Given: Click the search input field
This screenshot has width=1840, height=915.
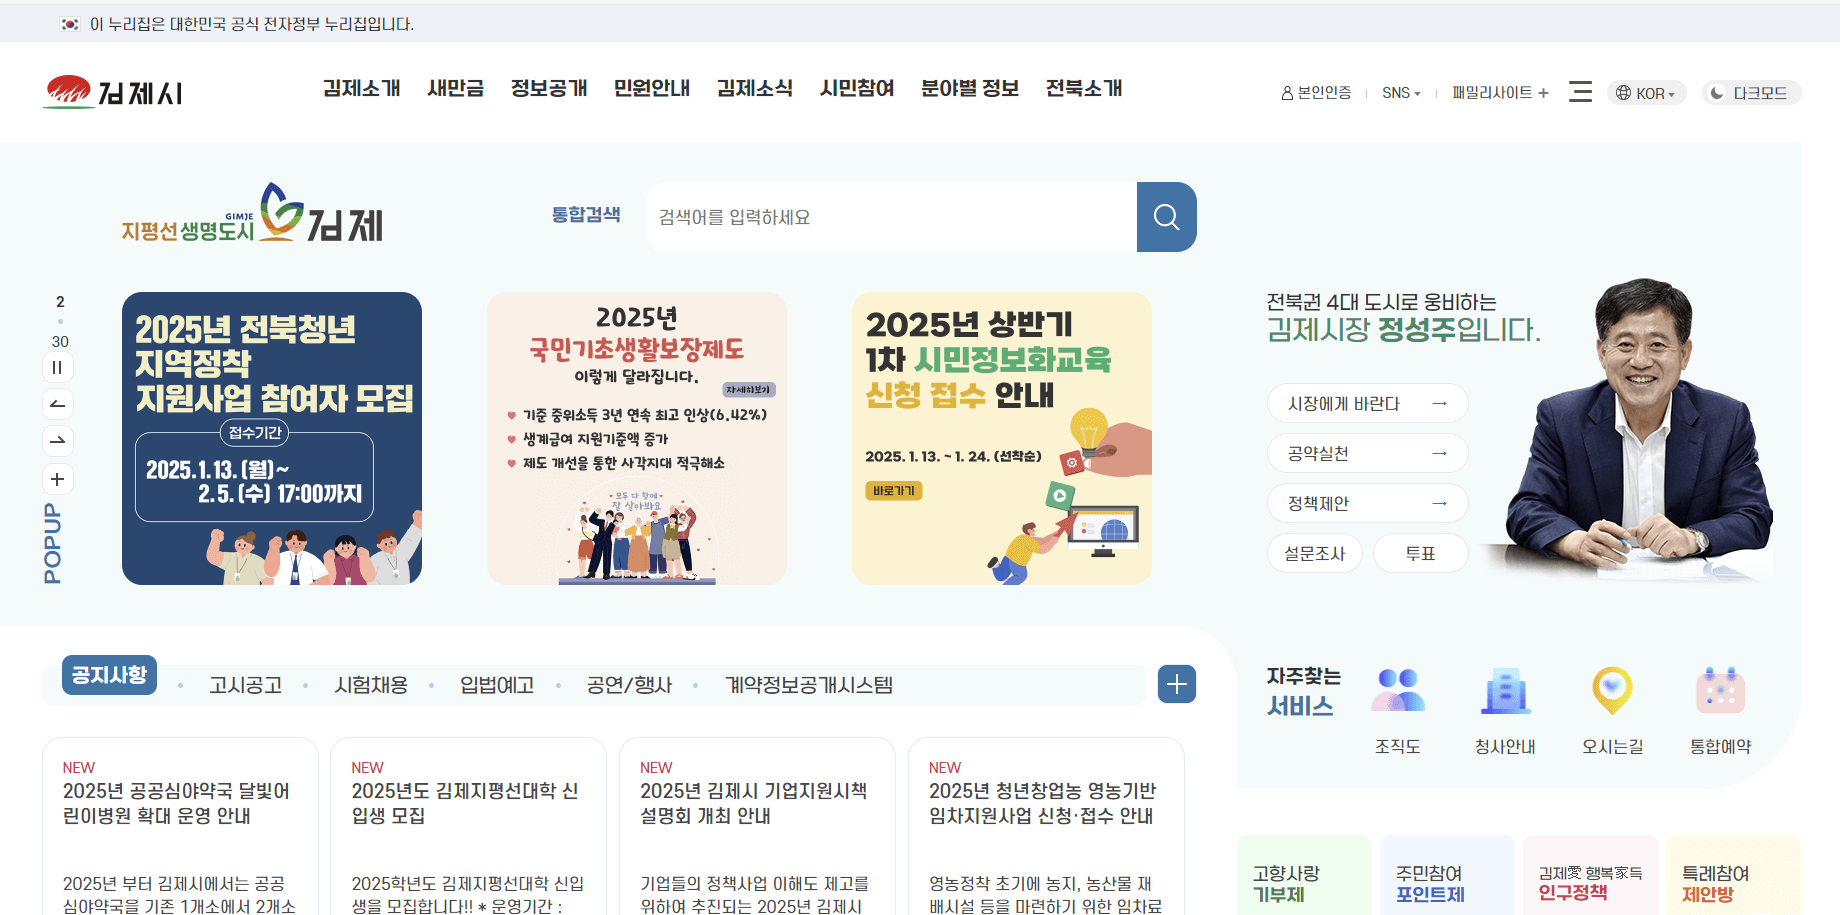Looking at the screenshot, I should pos(890,217).
